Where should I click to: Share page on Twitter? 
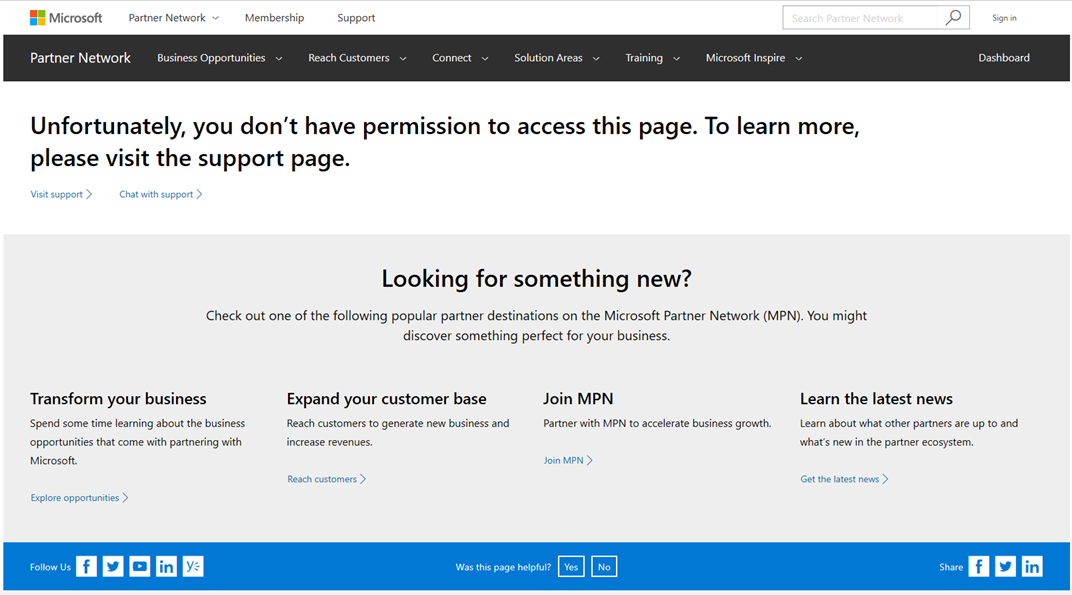(1005, 566)
